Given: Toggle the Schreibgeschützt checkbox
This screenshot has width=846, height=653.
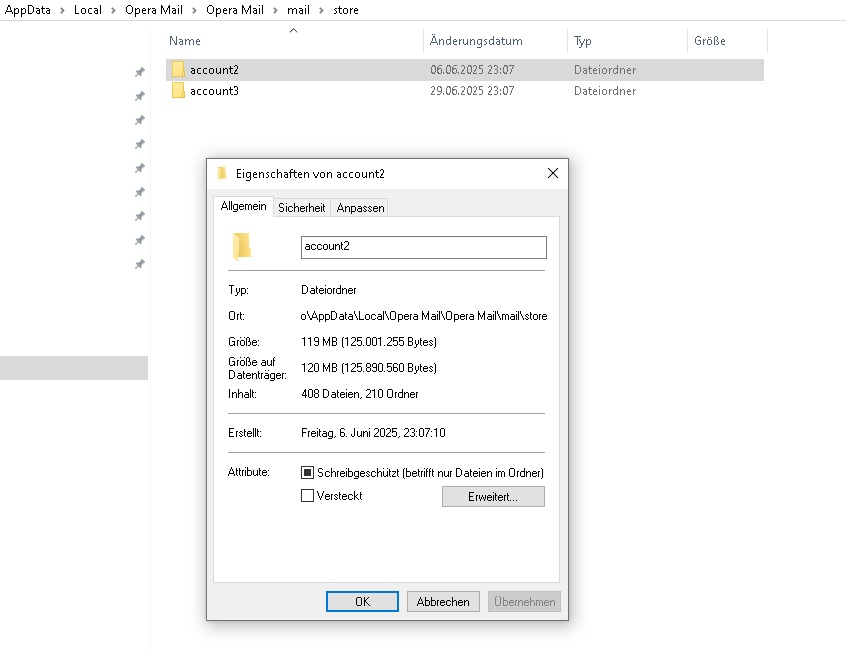Looking at the screenshot, I should (307, 473).
